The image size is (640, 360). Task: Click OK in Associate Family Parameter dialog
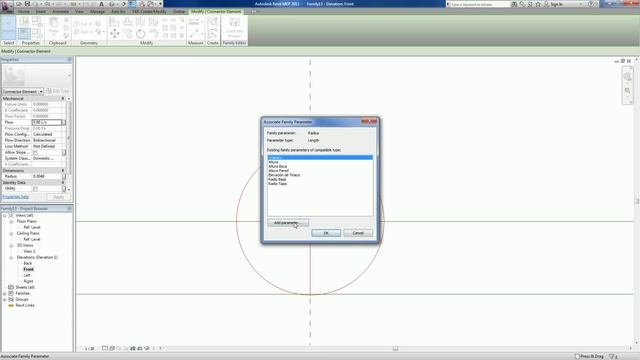click(326, 233)
